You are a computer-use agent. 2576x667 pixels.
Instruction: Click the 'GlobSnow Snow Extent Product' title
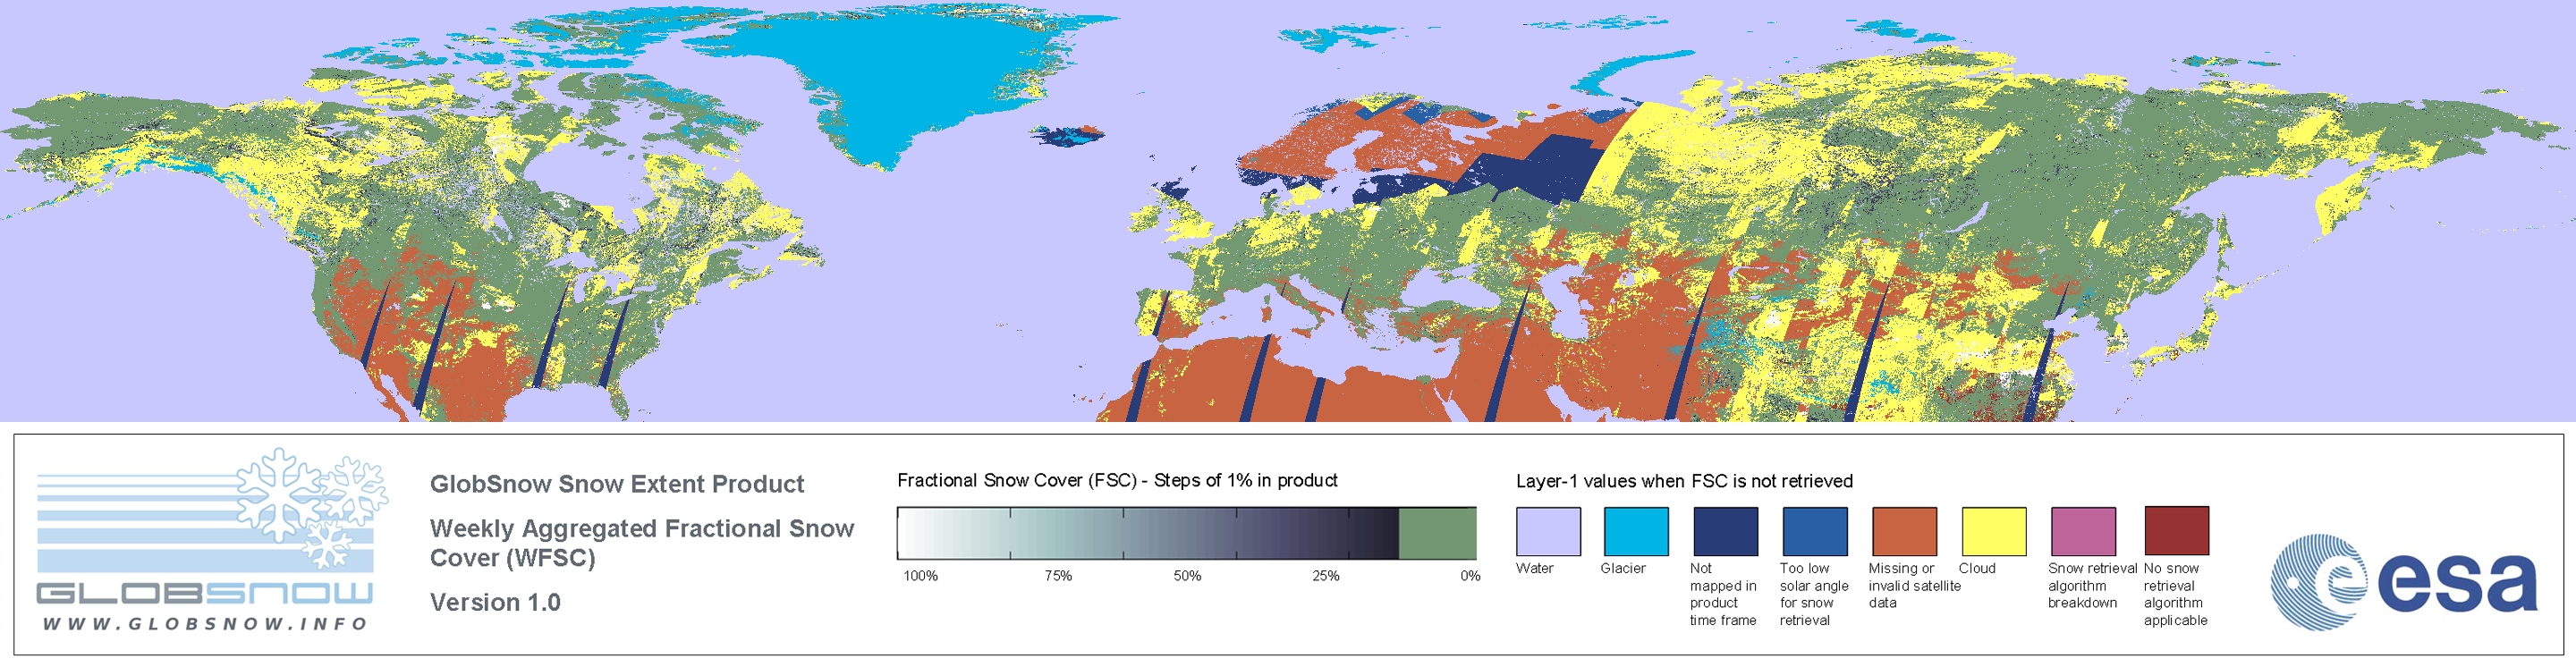[x=617, y=484]
